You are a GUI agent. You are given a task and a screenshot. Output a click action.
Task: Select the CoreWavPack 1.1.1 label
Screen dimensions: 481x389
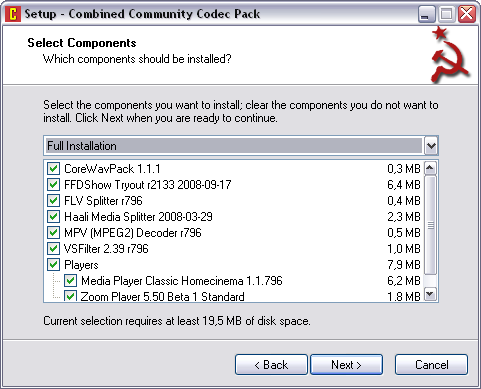click(112, 169)
